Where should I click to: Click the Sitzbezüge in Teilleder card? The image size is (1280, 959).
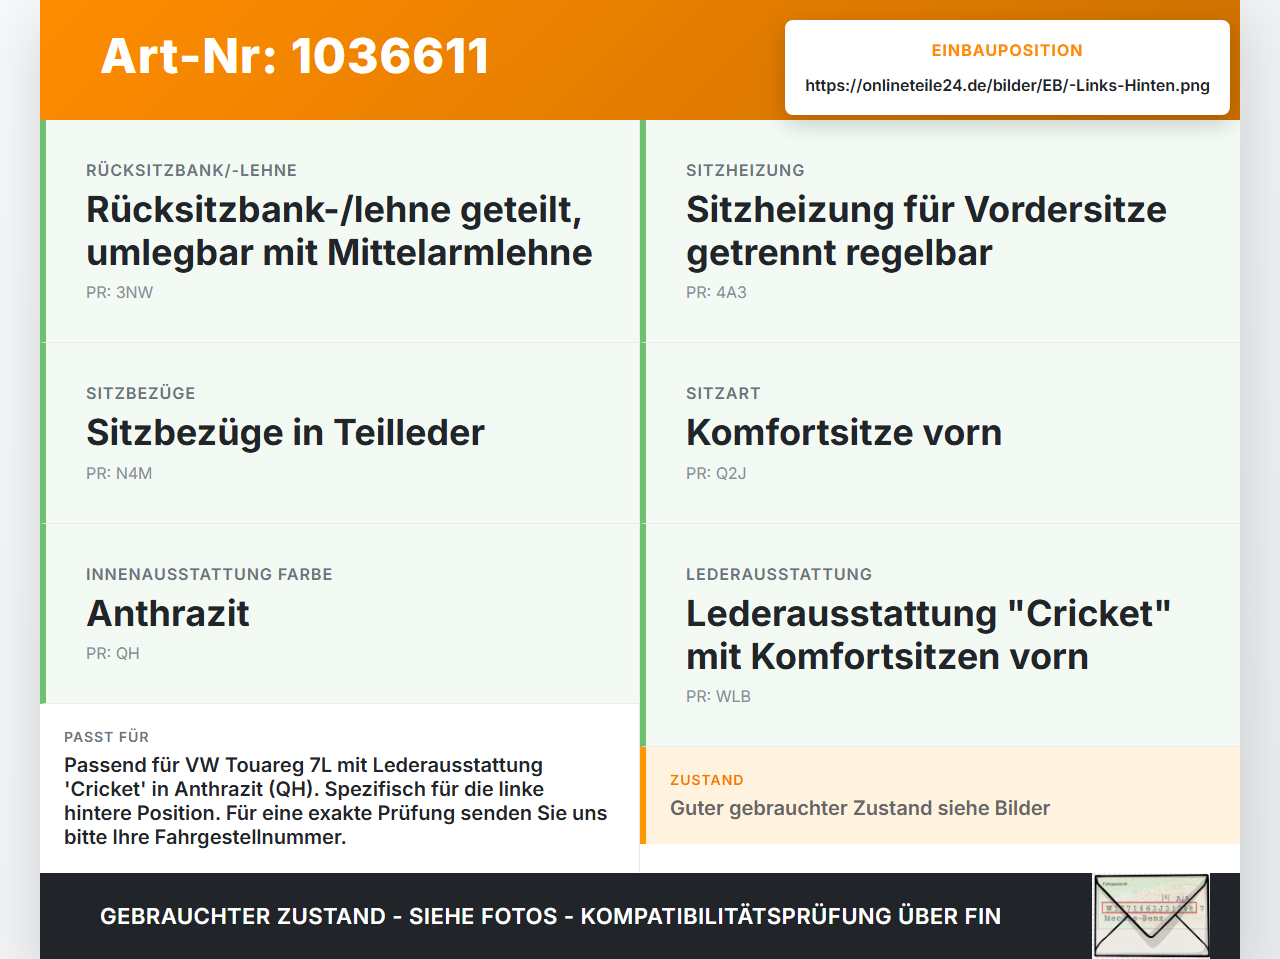[x=340, y=433]
